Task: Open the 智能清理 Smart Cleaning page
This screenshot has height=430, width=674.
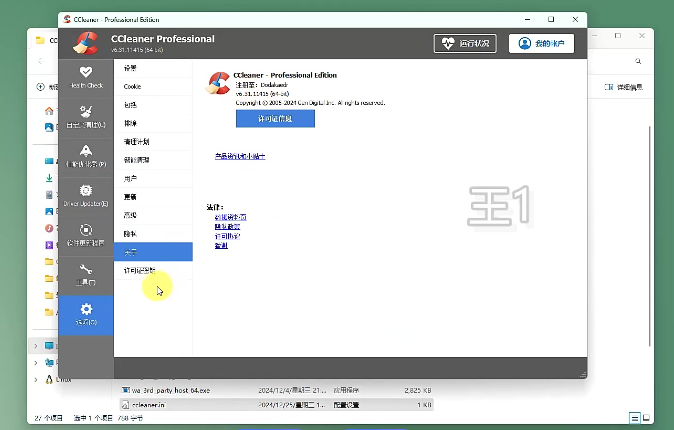Action: pos(153,160)
